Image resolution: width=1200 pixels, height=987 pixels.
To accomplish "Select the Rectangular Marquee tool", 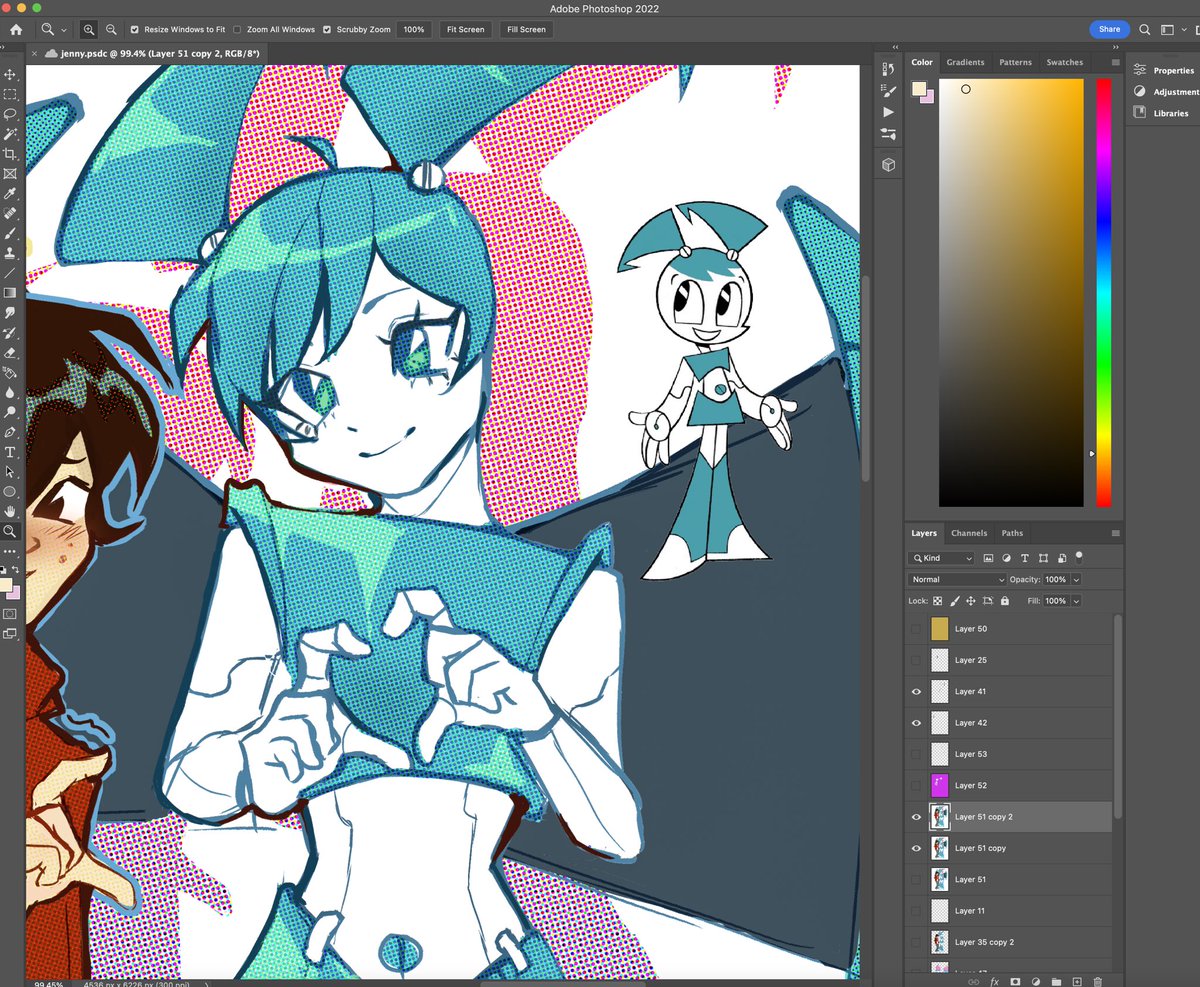I will [10, 94].
